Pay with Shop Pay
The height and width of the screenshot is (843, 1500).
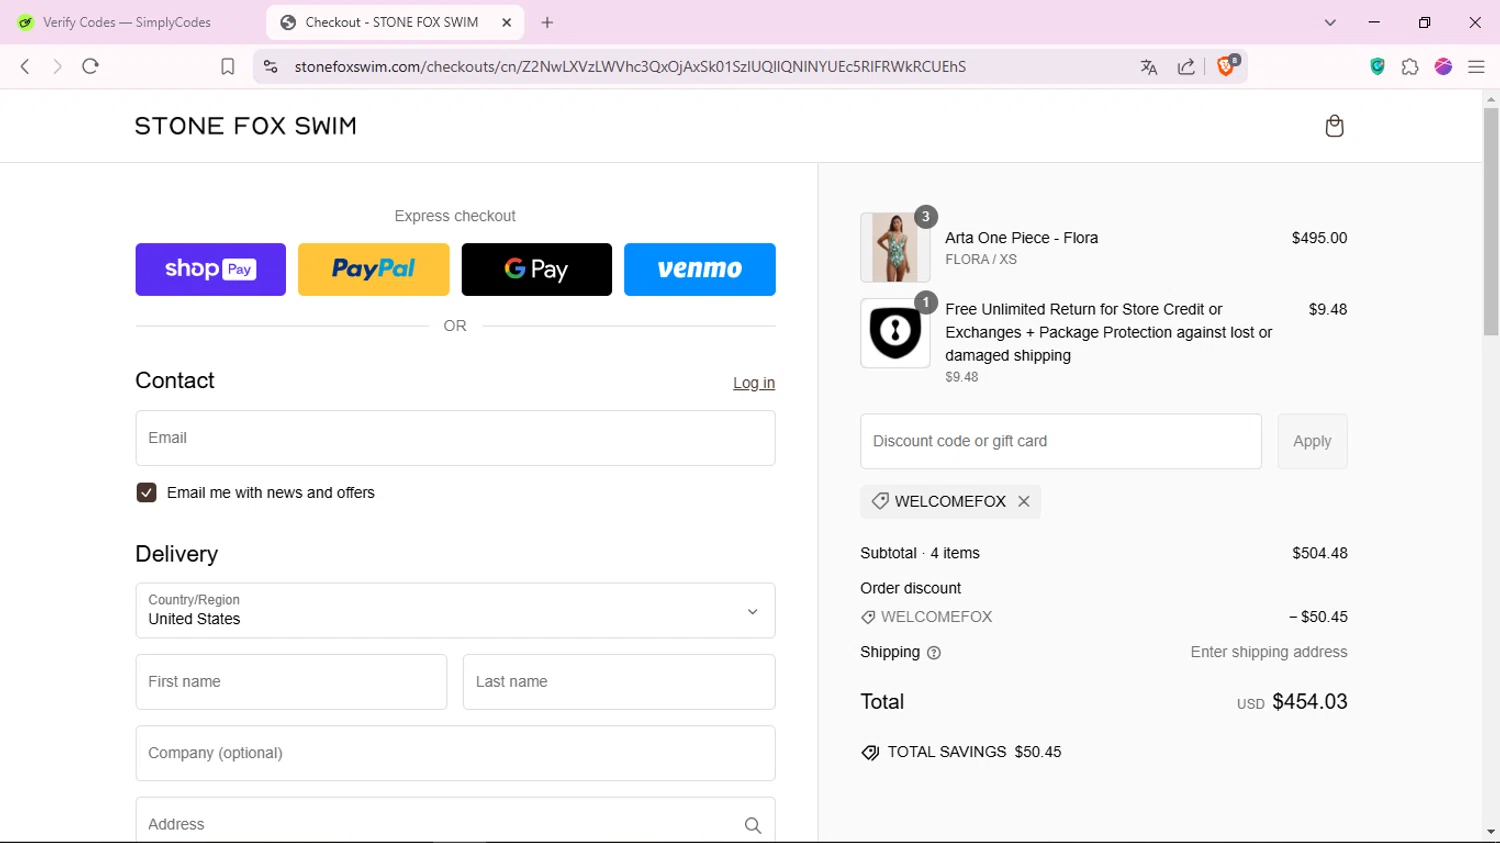pos(211,269)
